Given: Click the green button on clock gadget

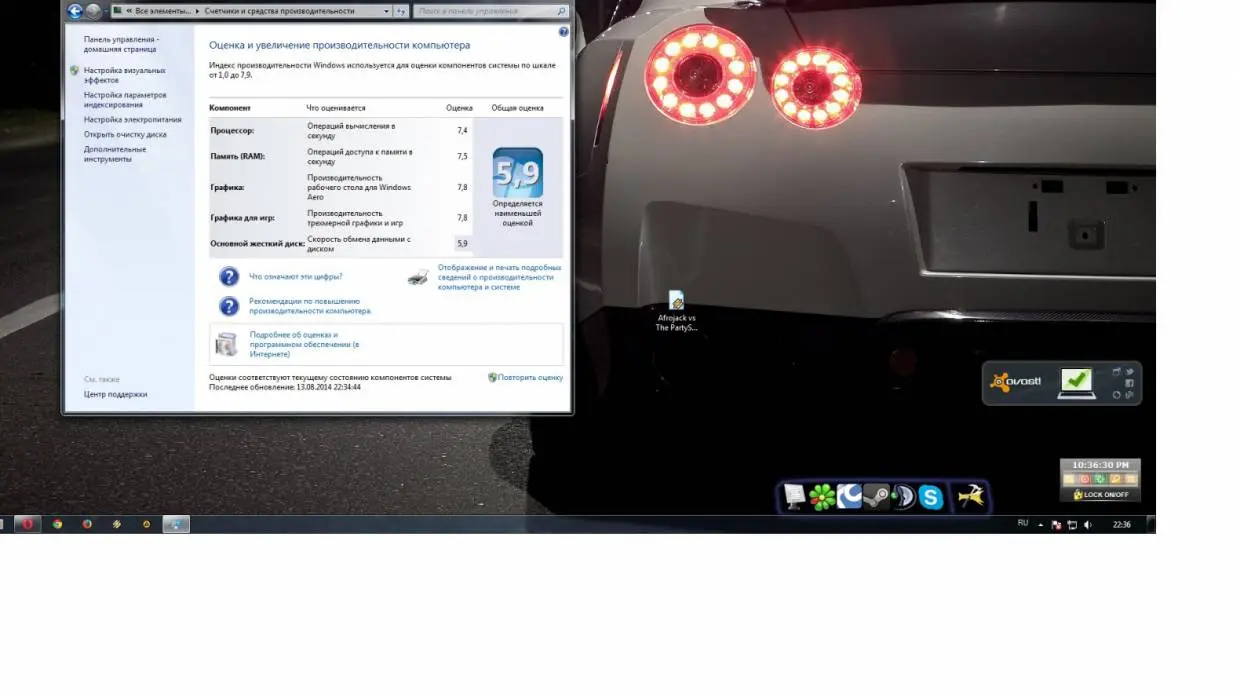Looking at the screenshot, I should (x=1100, y=479).
